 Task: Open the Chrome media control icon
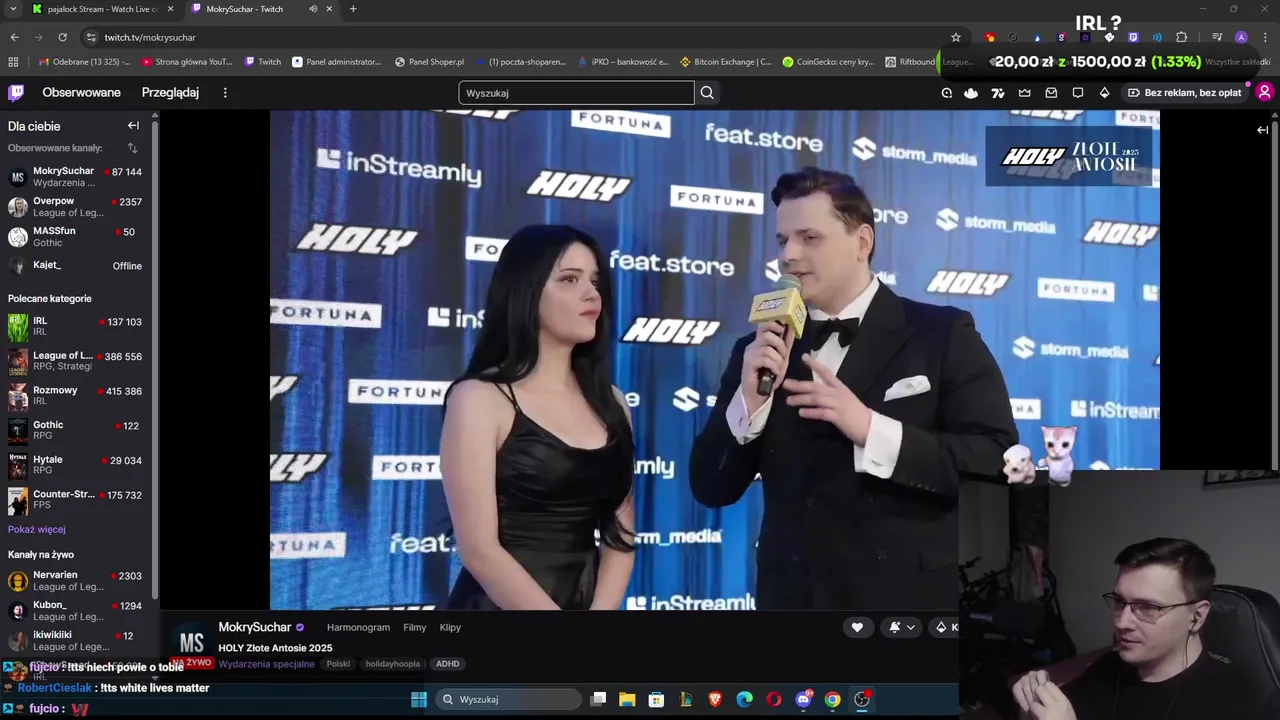click(x=1217, y=37)
